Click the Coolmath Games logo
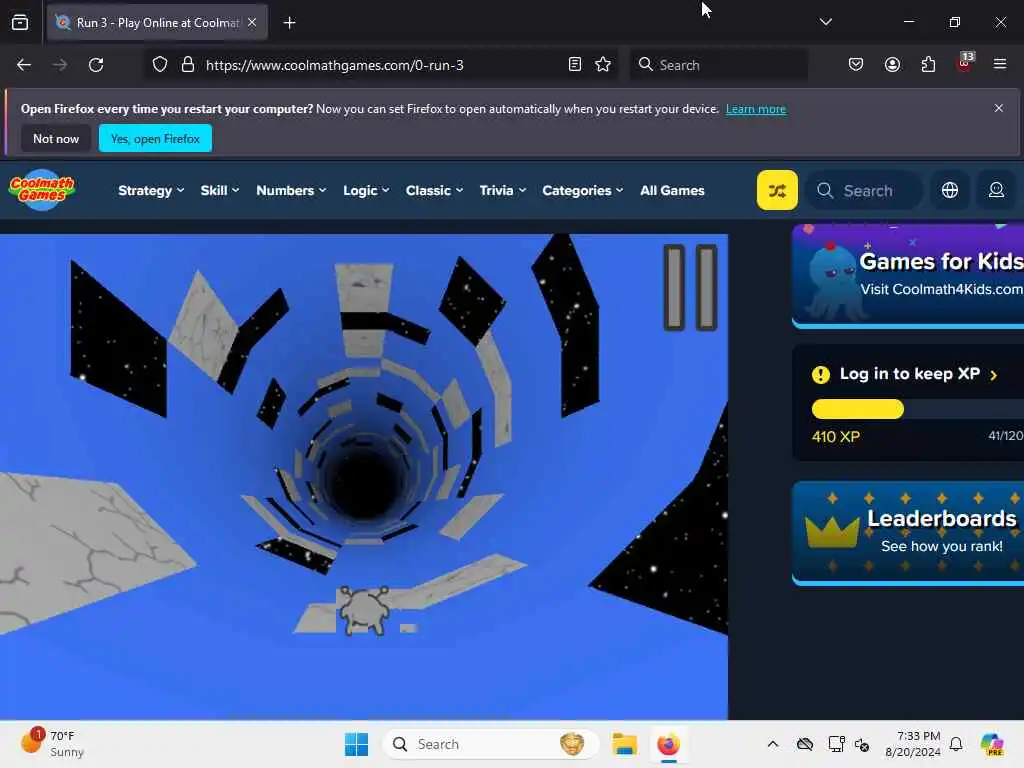 pos(42,190)
